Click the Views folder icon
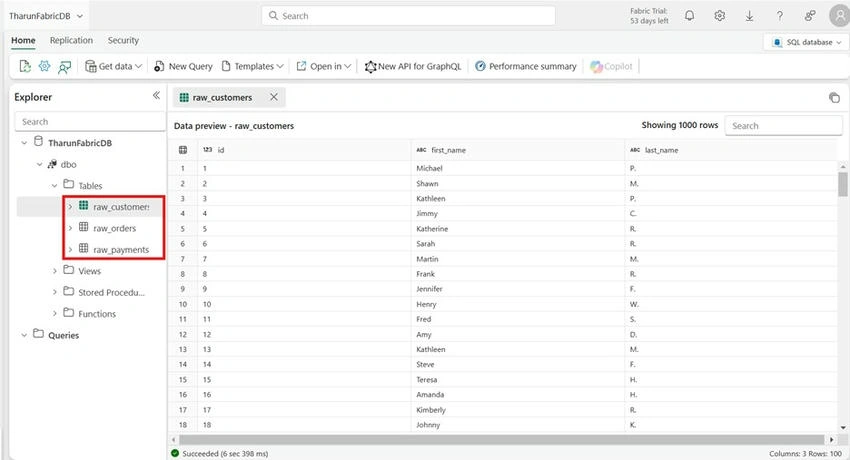 tap(69, 269)
